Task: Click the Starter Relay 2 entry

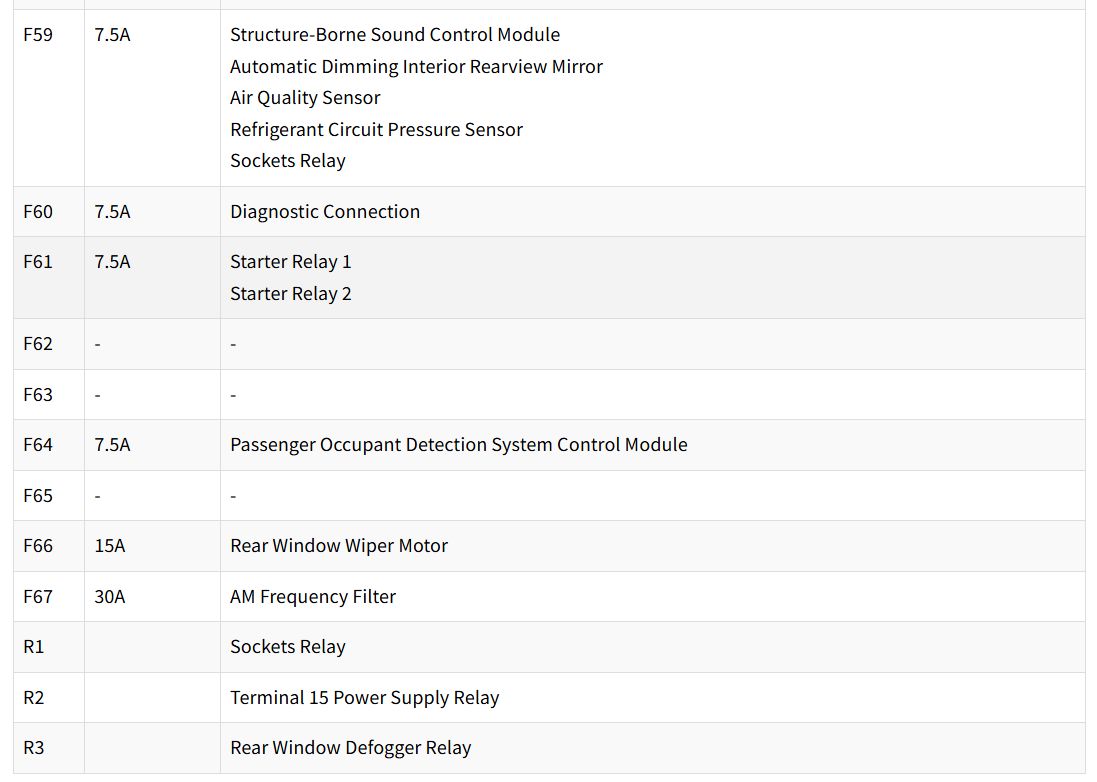Action: [290, 294]
